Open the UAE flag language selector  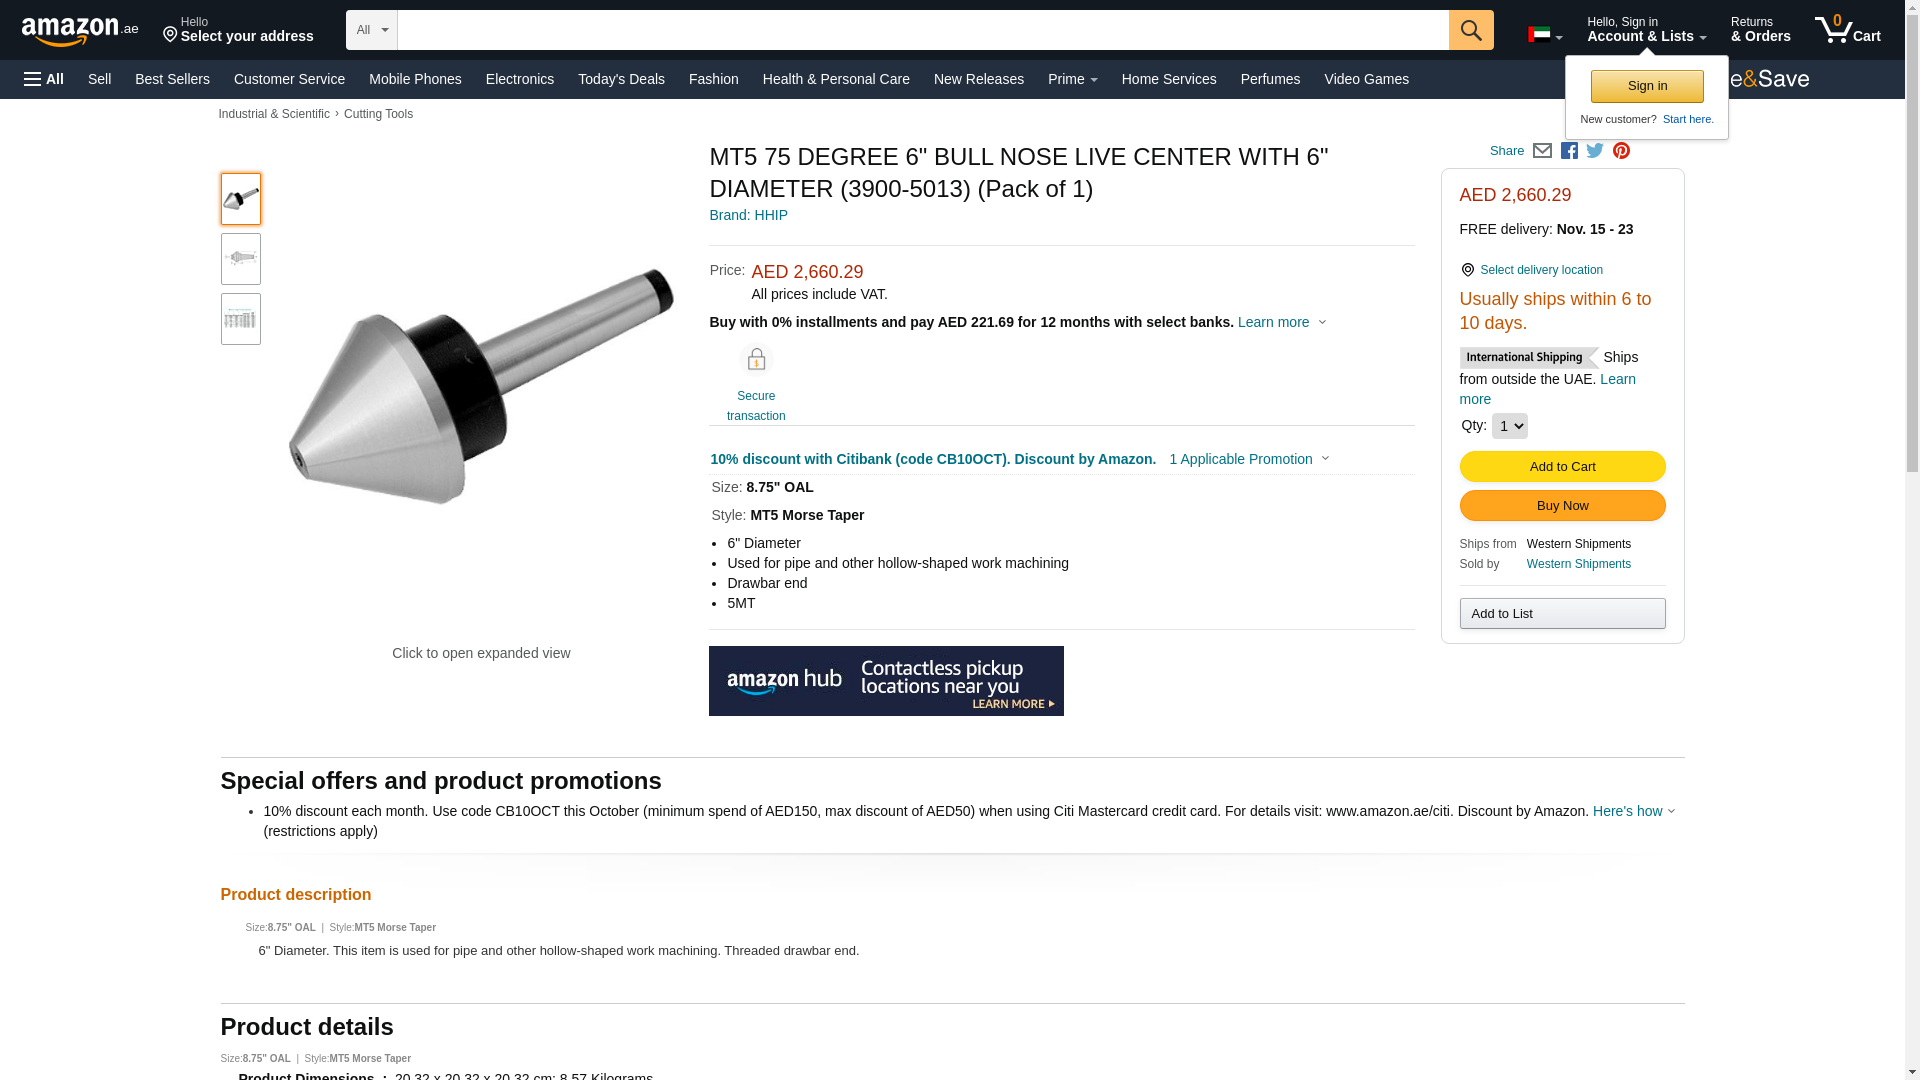[1544, 35]
